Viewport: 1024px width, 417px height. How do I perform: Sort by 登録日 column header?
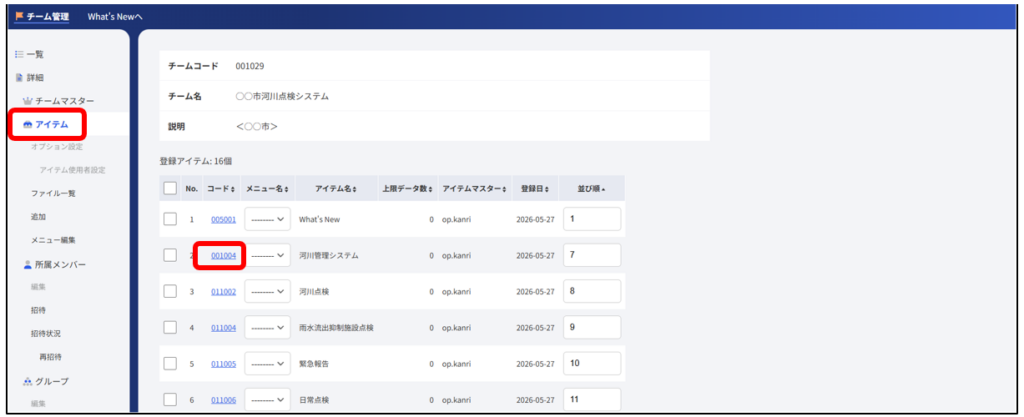pos(534,189)
